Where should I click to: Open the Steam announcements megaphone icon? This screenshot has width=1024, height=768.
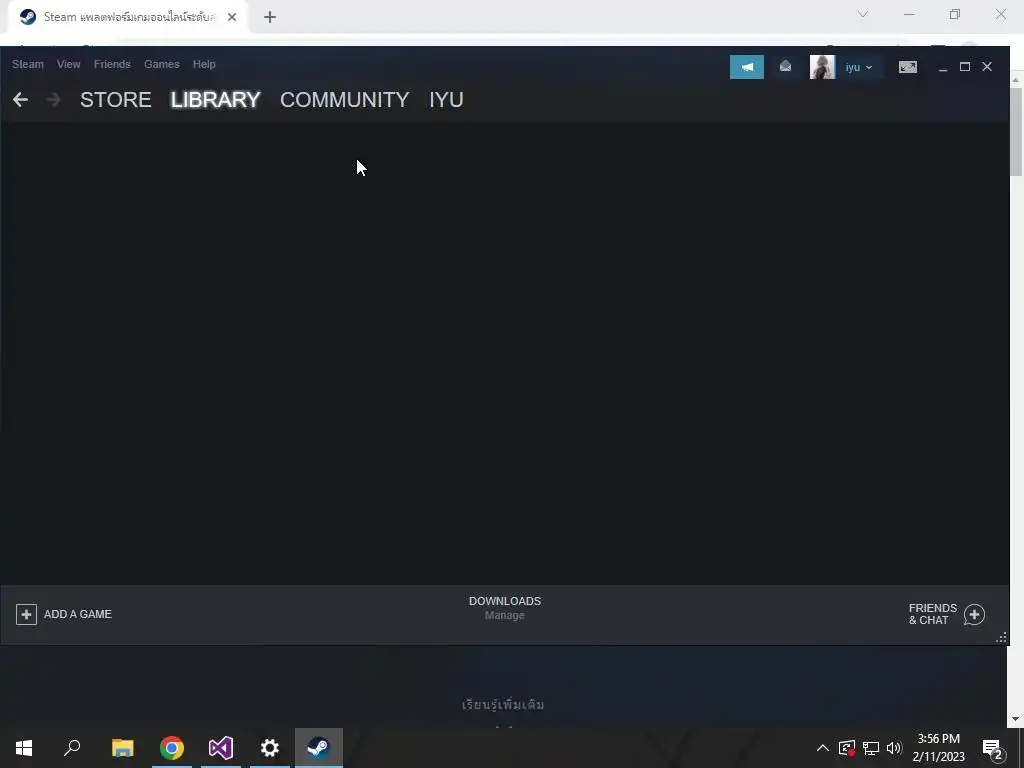click(x=746, y=67)
